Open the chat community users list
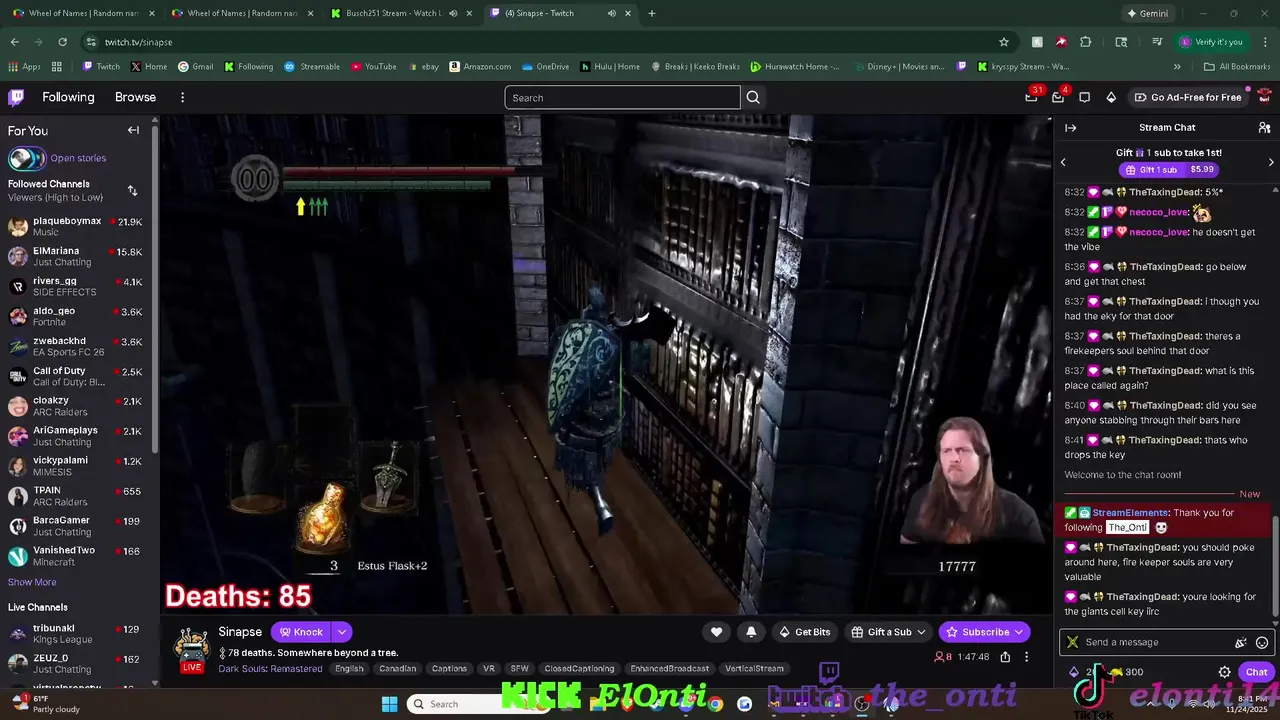 [1264, 128]
